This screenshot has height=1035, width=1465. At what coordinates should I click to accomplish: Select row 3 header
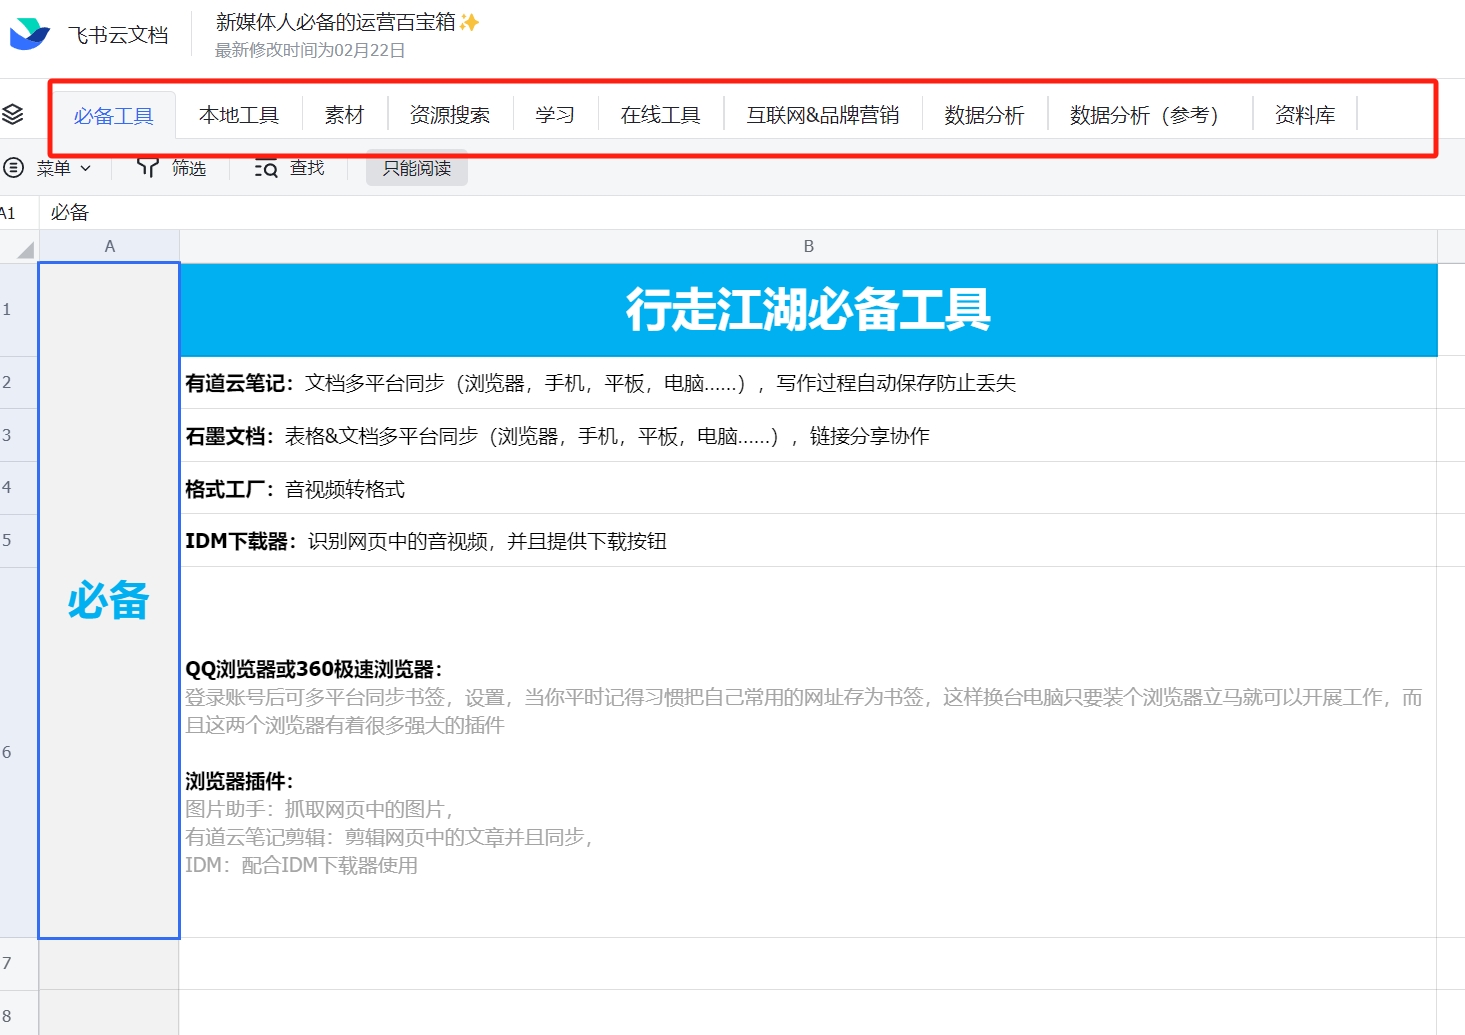tap(18, 435)
